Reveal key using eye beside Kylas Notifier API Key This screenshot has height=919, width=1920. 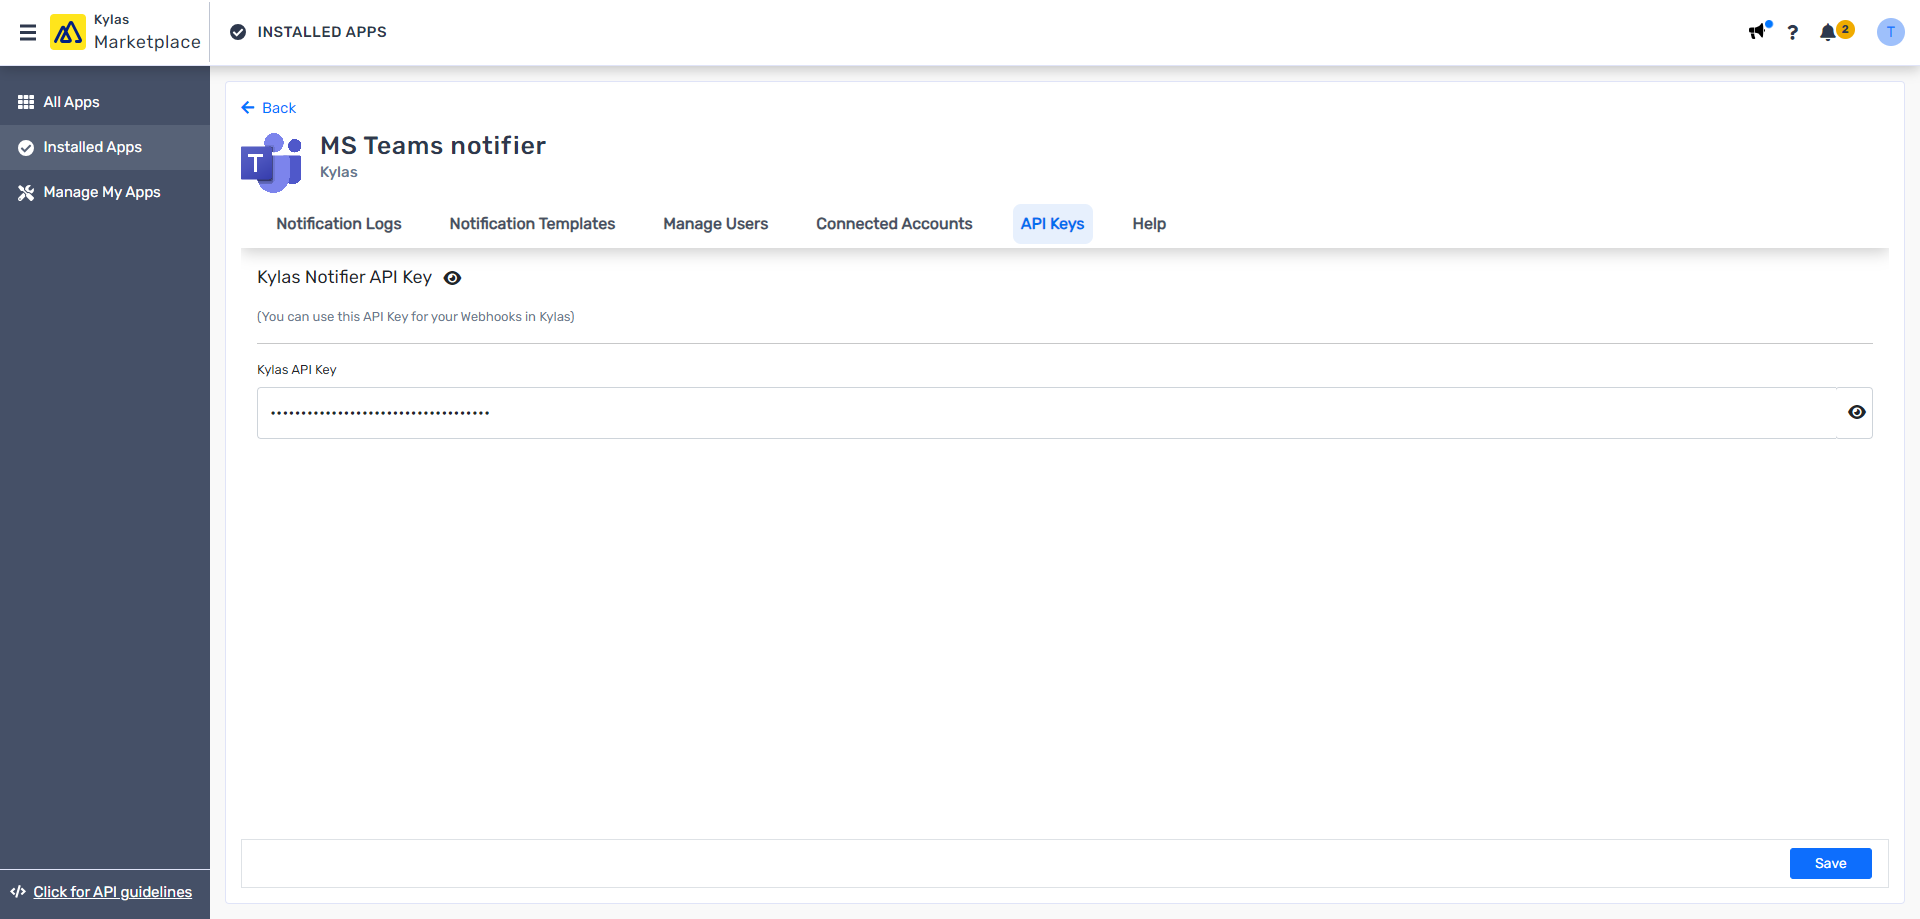tap(452, 278)
